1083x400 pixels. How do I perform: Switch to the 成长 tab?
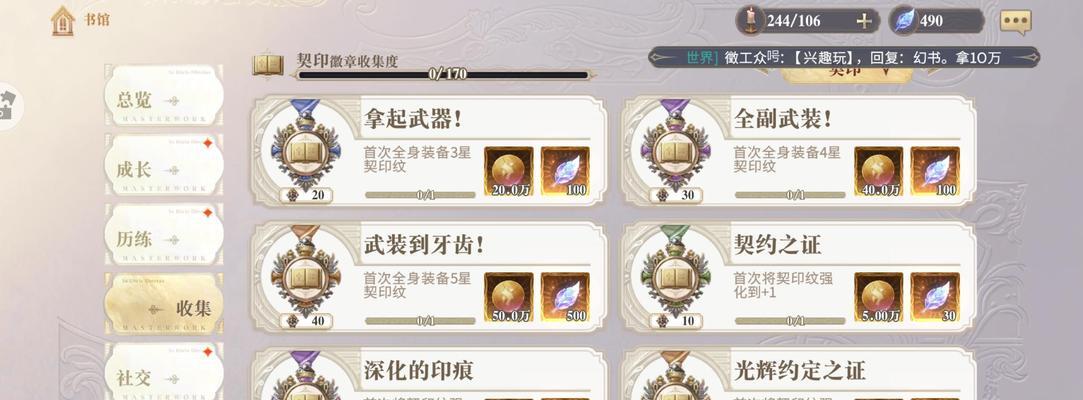click(x=164, y=165)
